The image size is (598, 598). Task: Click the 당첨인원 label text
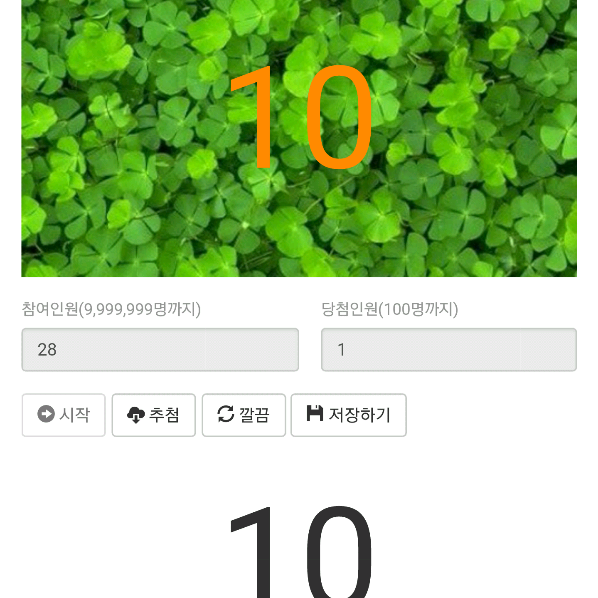[x=350, y=309]
